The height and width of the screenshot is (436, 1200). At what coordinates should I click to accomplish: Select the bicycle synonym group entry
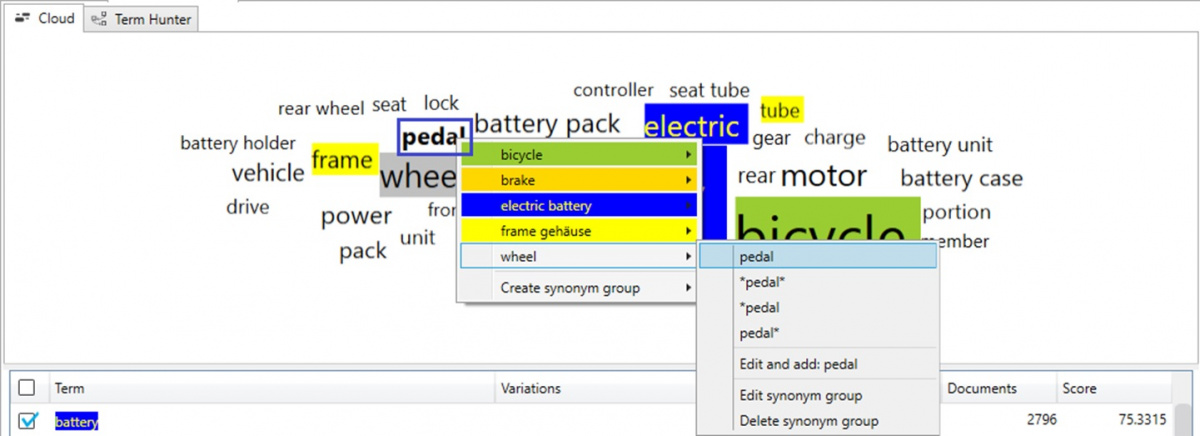point(579,155)
